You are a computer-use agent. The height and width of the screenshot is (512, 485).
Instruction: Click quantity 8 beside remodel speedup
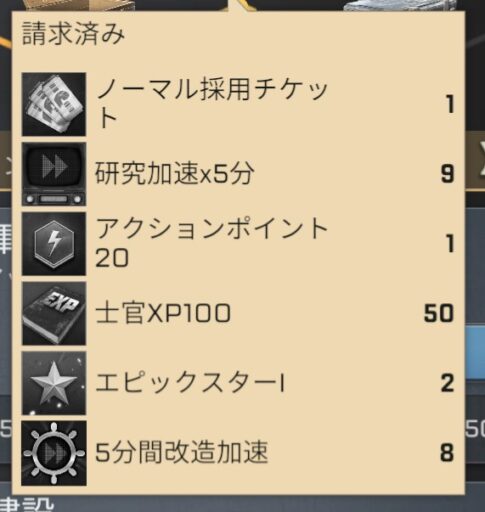447,452
